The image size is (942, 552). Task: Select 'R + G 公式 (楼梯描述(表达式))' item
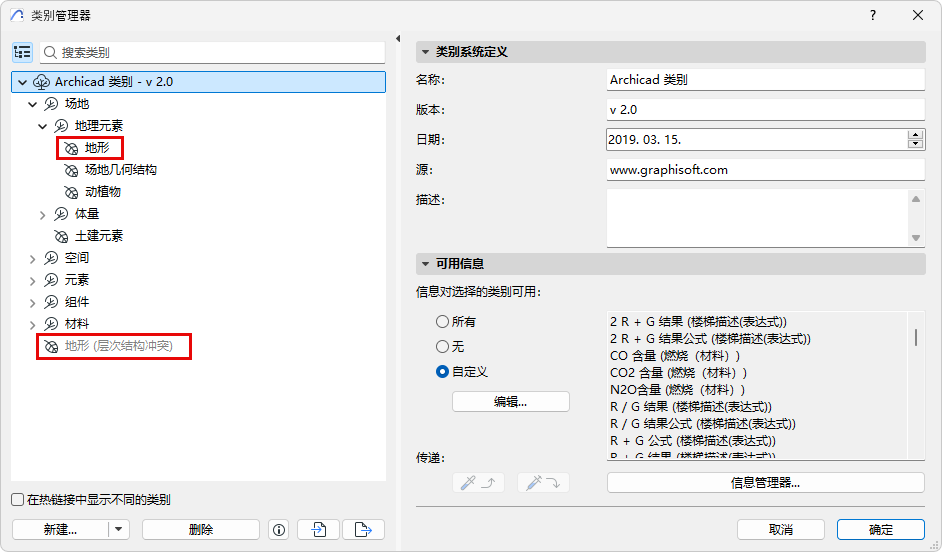click(693, 441)
